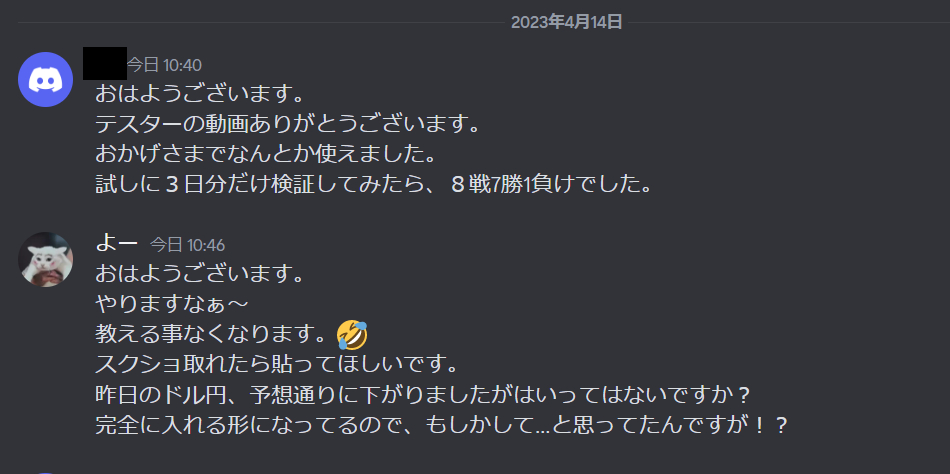
Task: Click the username よー
Action: click(117, 244)
